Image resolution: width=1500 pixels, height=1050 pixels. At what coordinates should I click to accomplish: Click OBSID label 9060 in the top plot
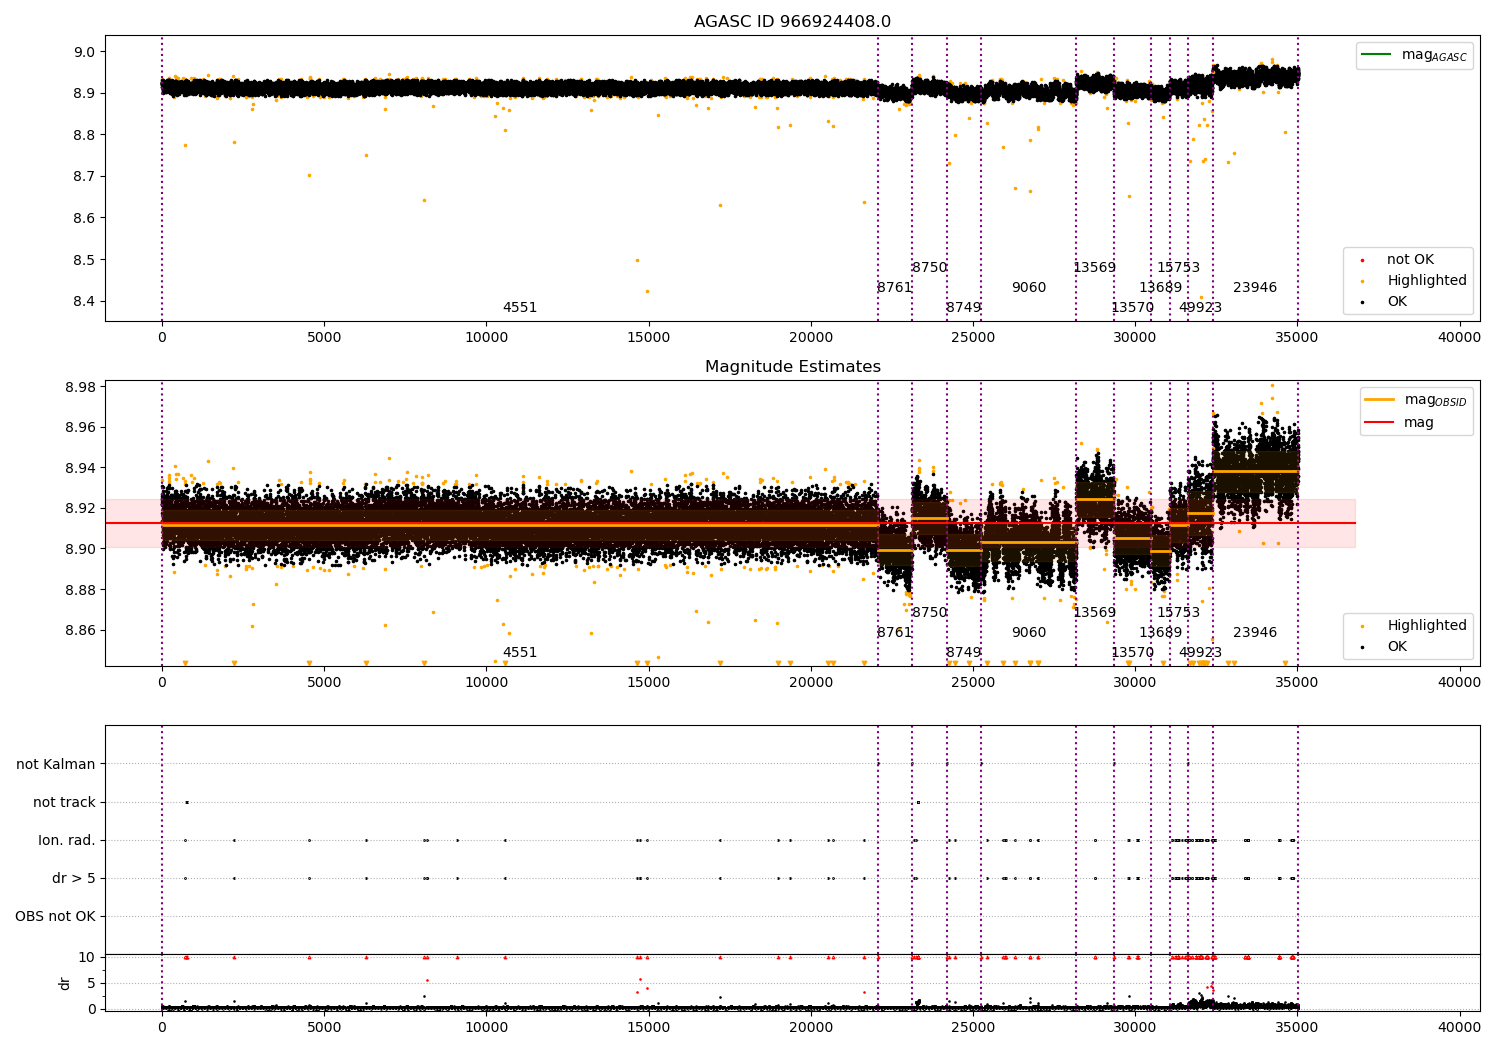tap(1028, 288)
